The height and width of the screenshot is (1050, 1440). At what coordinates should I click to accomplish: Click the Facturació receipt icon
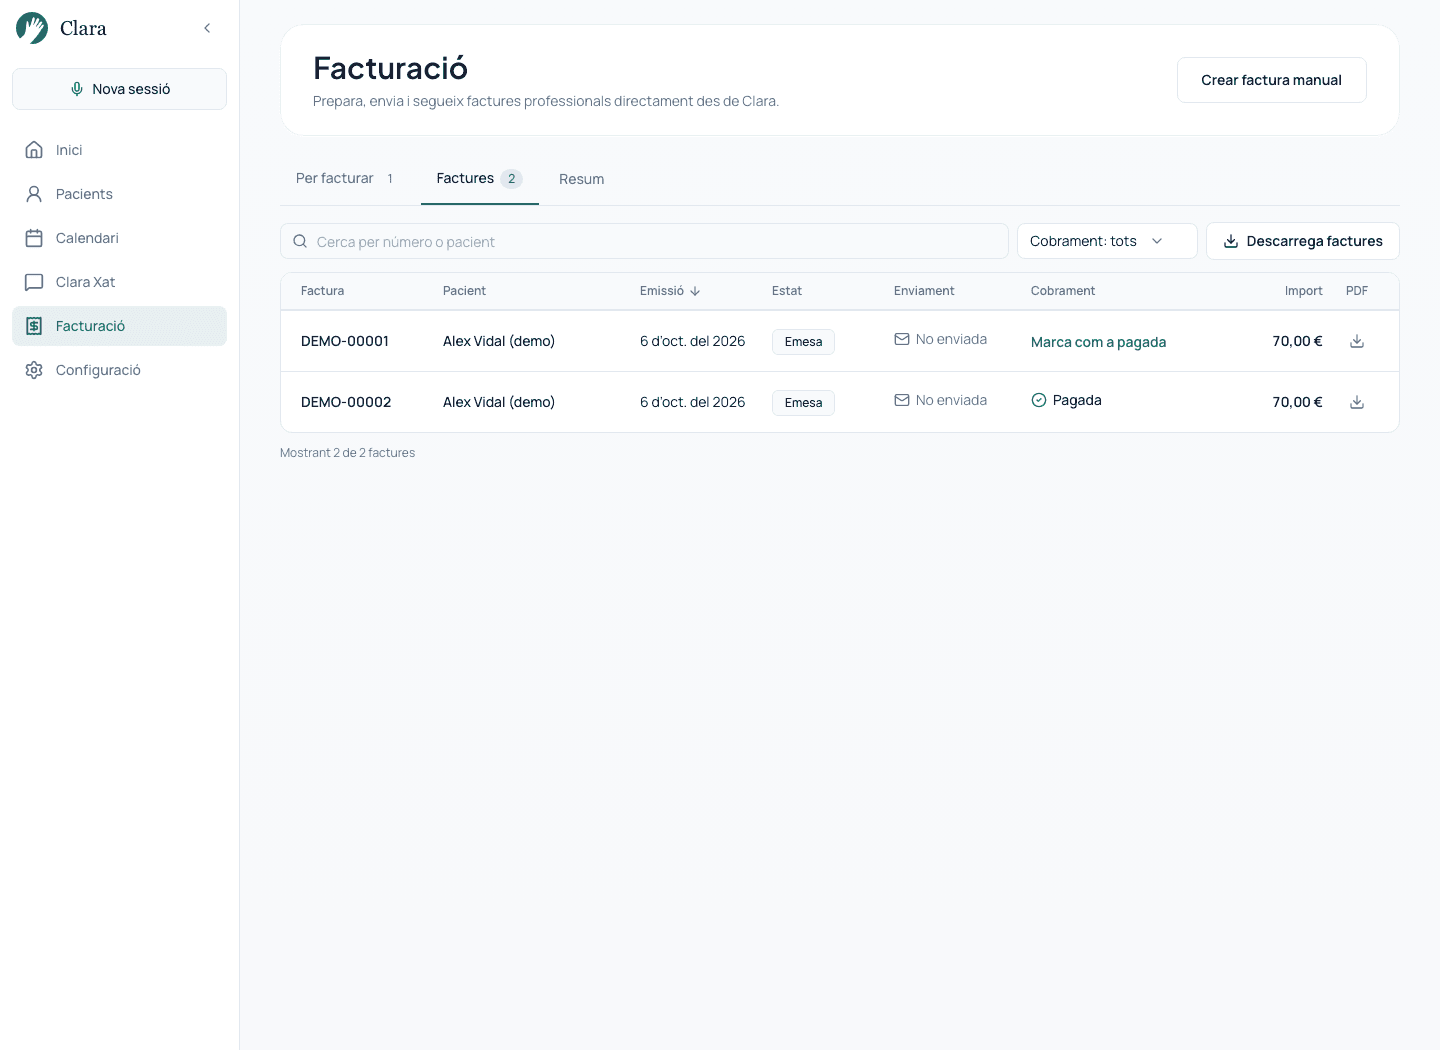click(x=34, y=326)
